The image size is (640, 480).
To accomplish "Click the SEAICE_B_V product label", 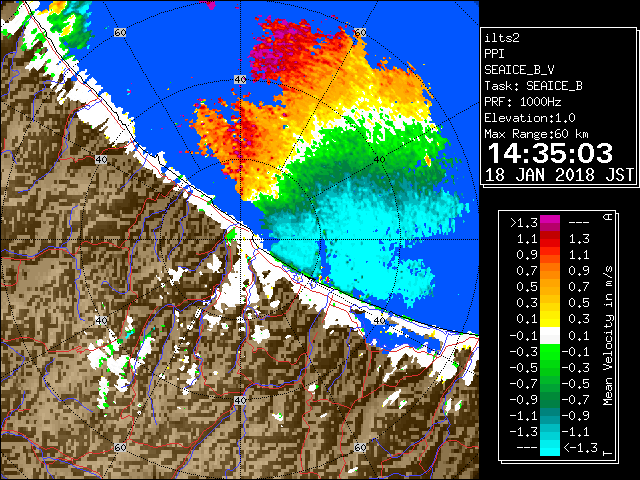I will tap(519, 70).
